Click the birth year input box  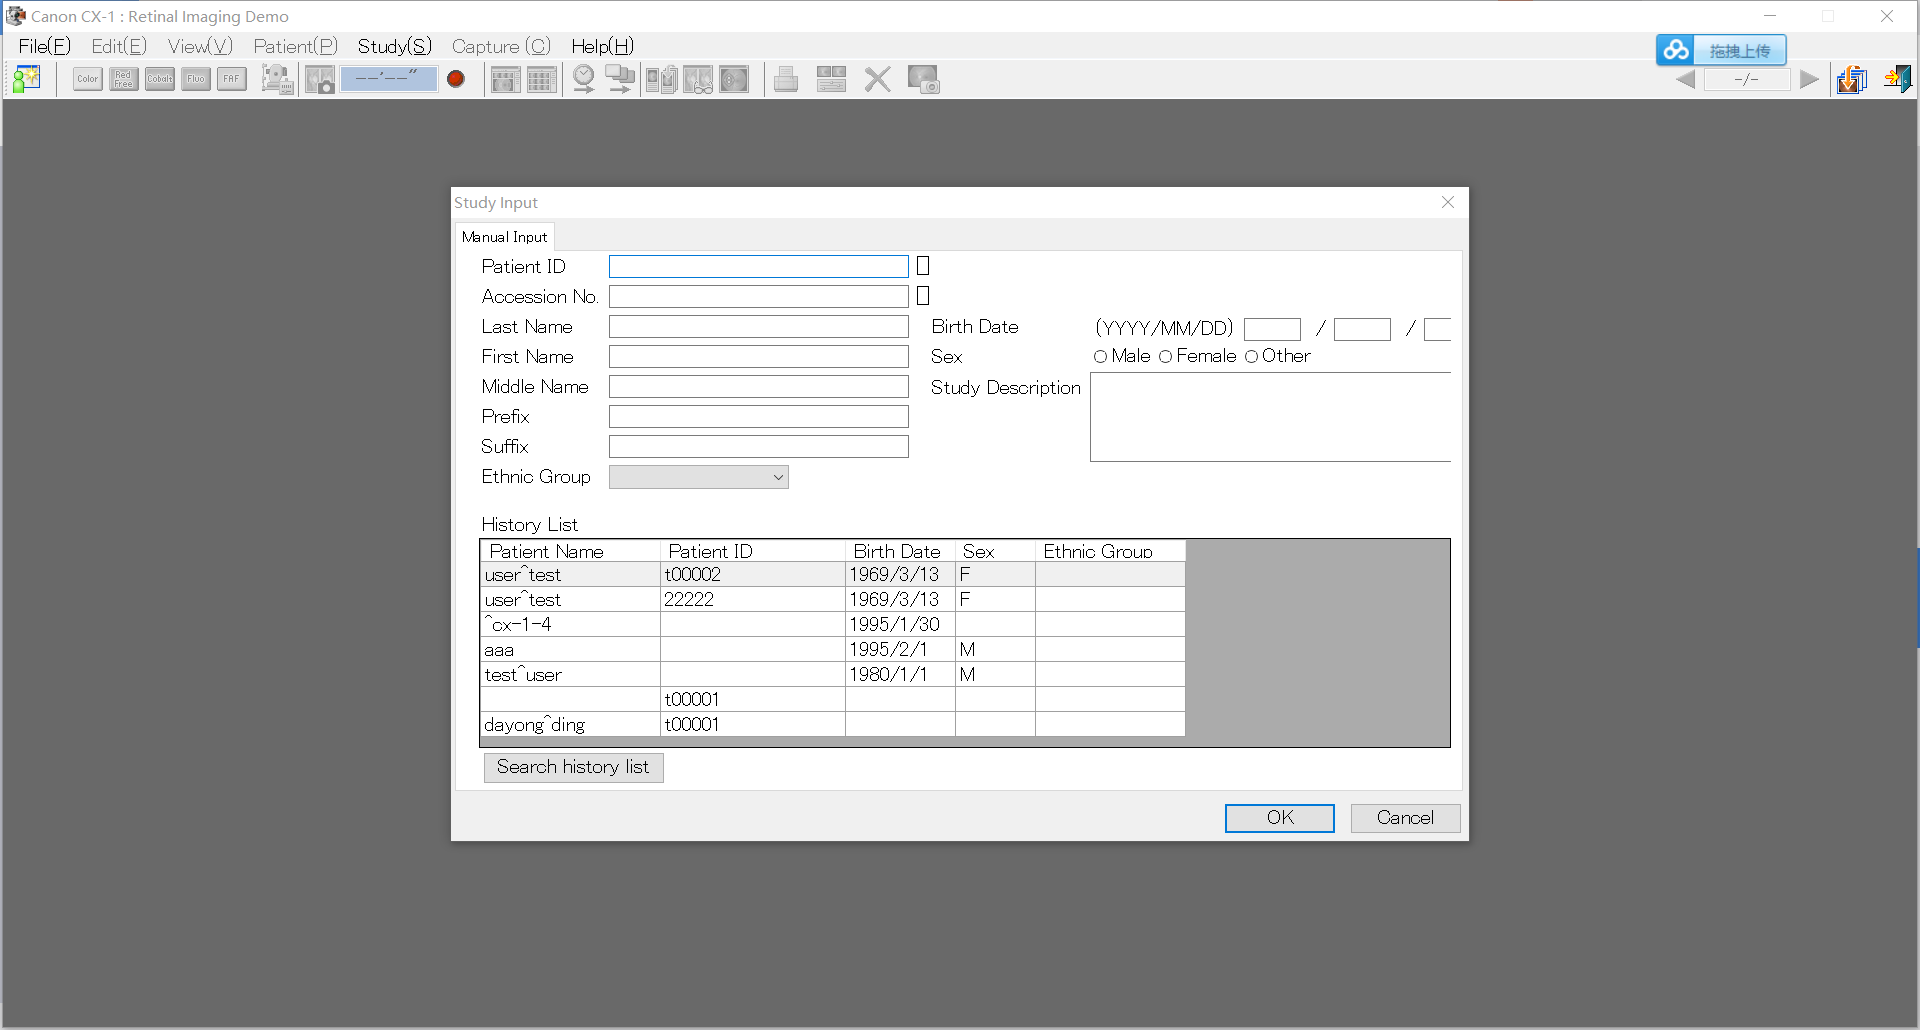pos(1272,329)
